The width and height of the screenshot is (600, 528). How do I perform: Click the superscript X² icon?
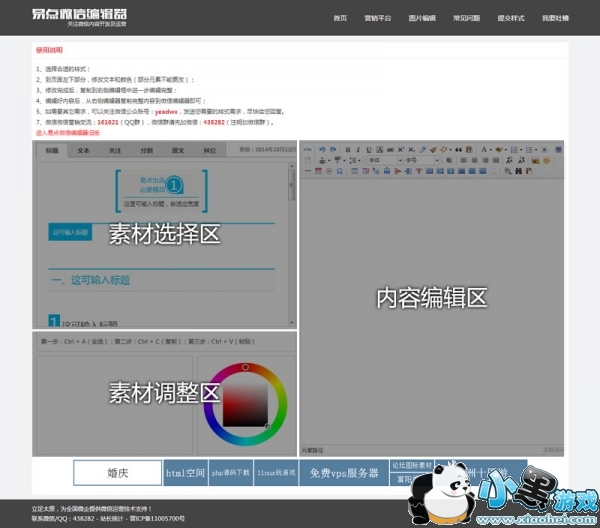point(400,149)
